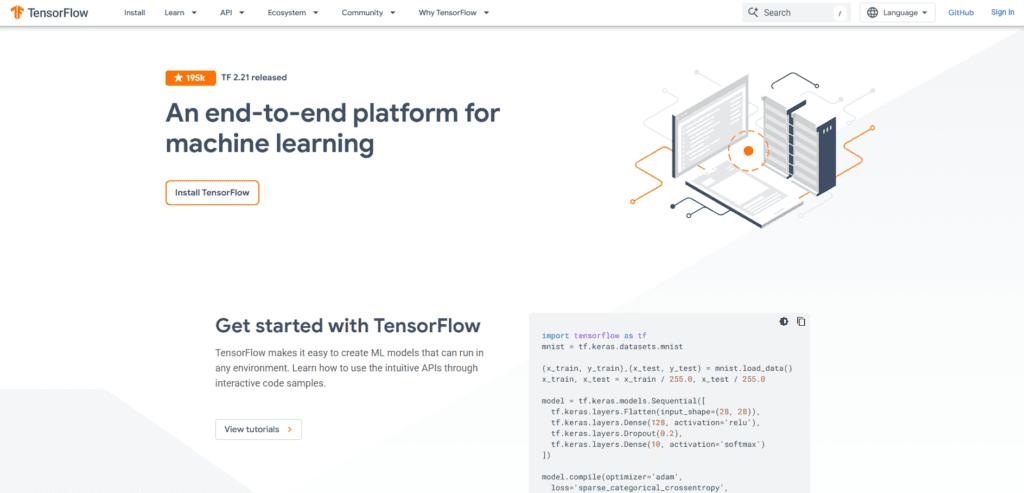The width and height of the screenshot is (1024, 493).
Task: Click the Dense(10, activation='softmax') code line
Action: [658, 445]
